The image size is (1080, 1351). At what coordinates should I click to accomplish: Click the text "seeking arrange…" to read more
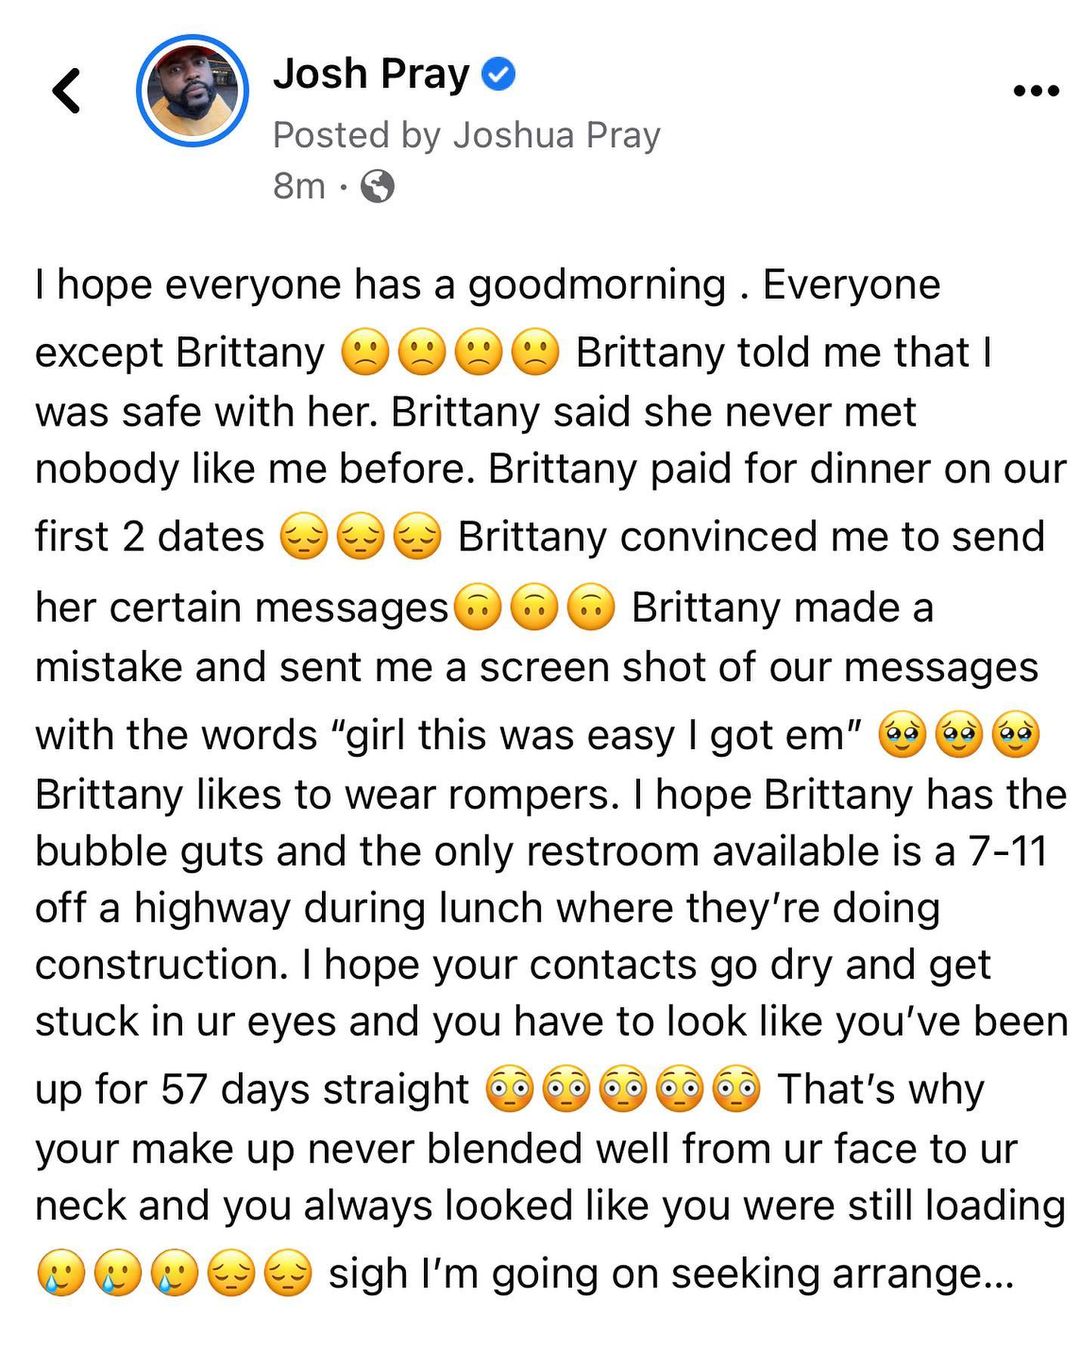click(842, 1274)
